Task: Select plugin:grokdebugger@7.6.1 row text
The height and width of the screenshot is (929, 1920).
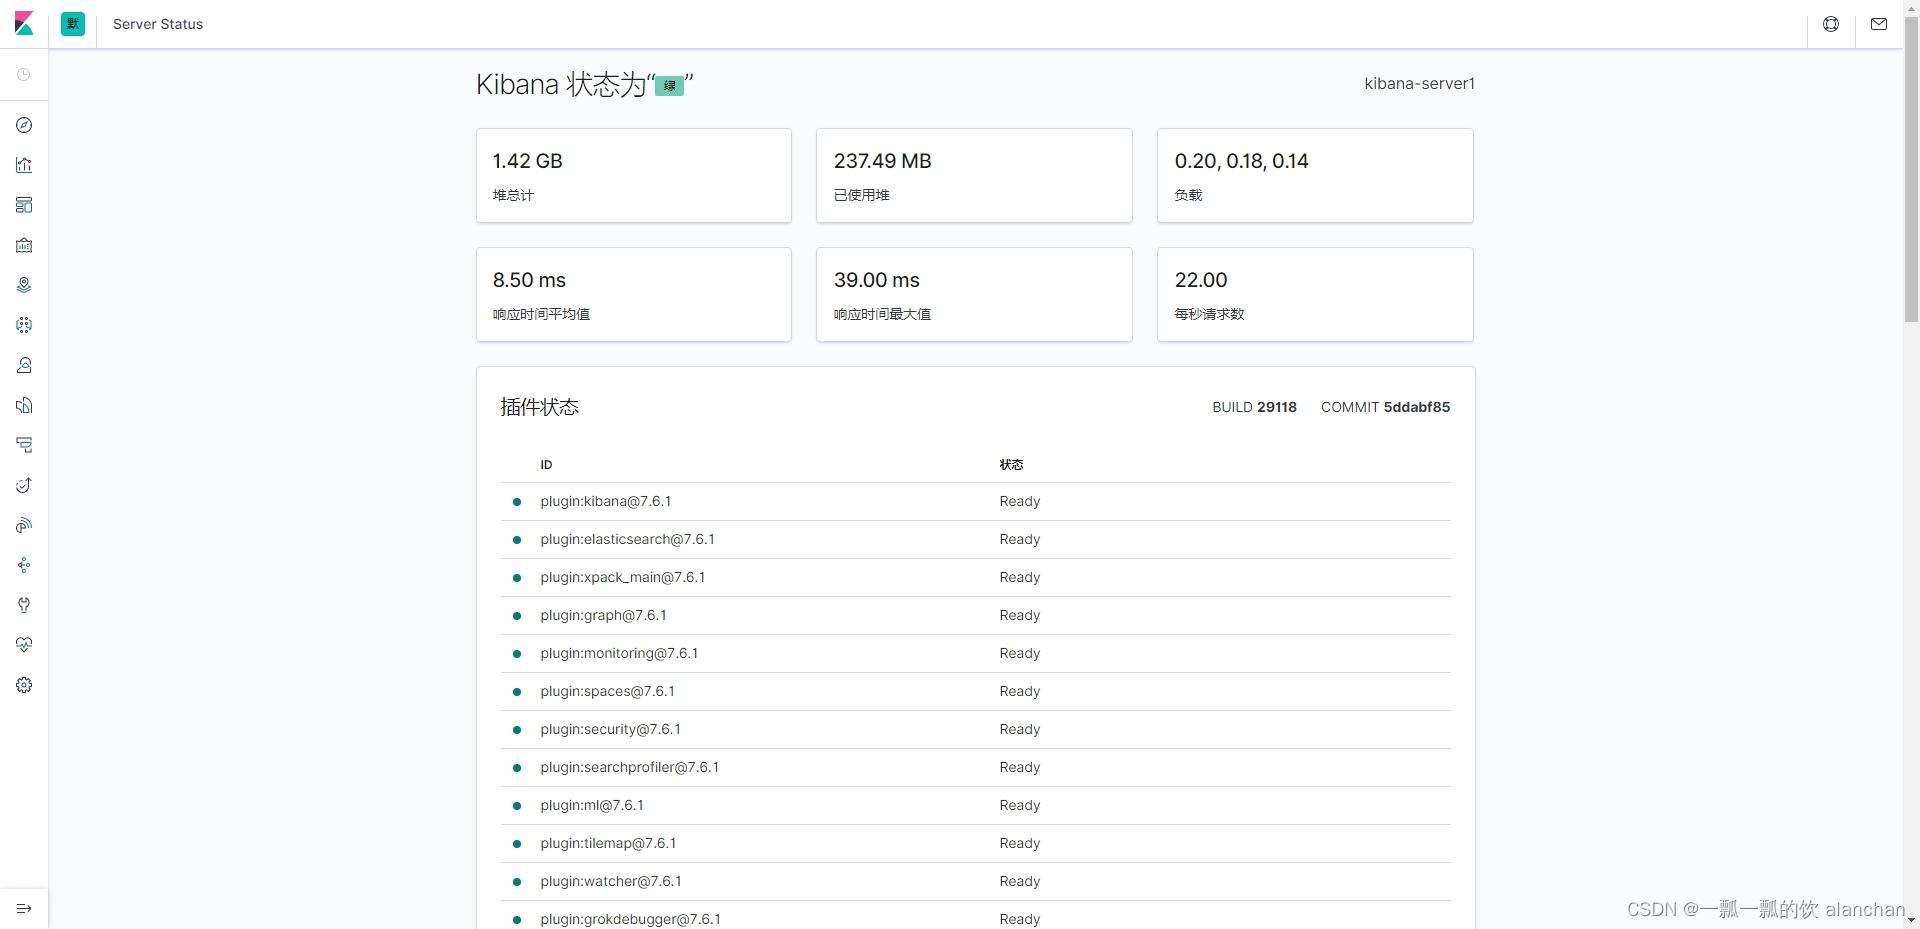Action: (631, 920)
